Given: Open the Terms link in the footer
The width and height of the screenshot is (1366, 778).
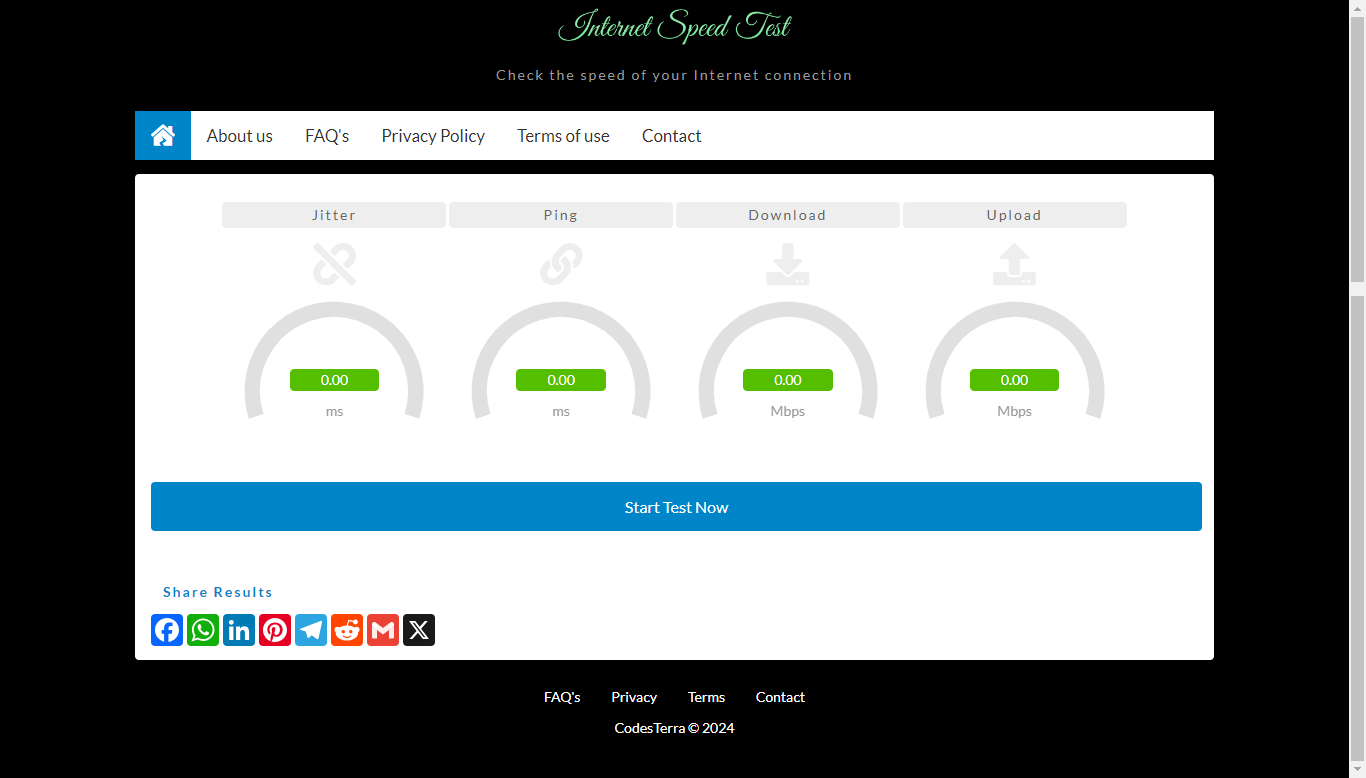Looking at the screenshot, I should 707,697.
